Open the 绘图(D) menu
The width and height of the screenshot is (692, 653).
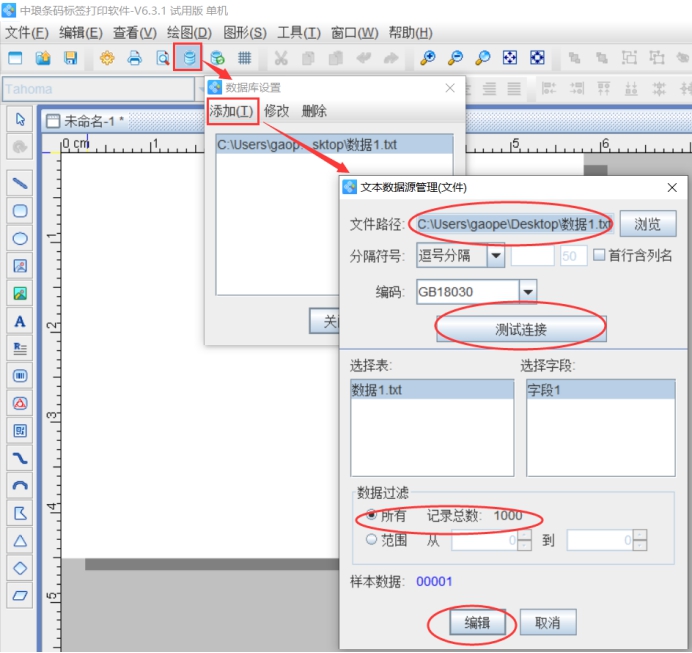[189, 33]
